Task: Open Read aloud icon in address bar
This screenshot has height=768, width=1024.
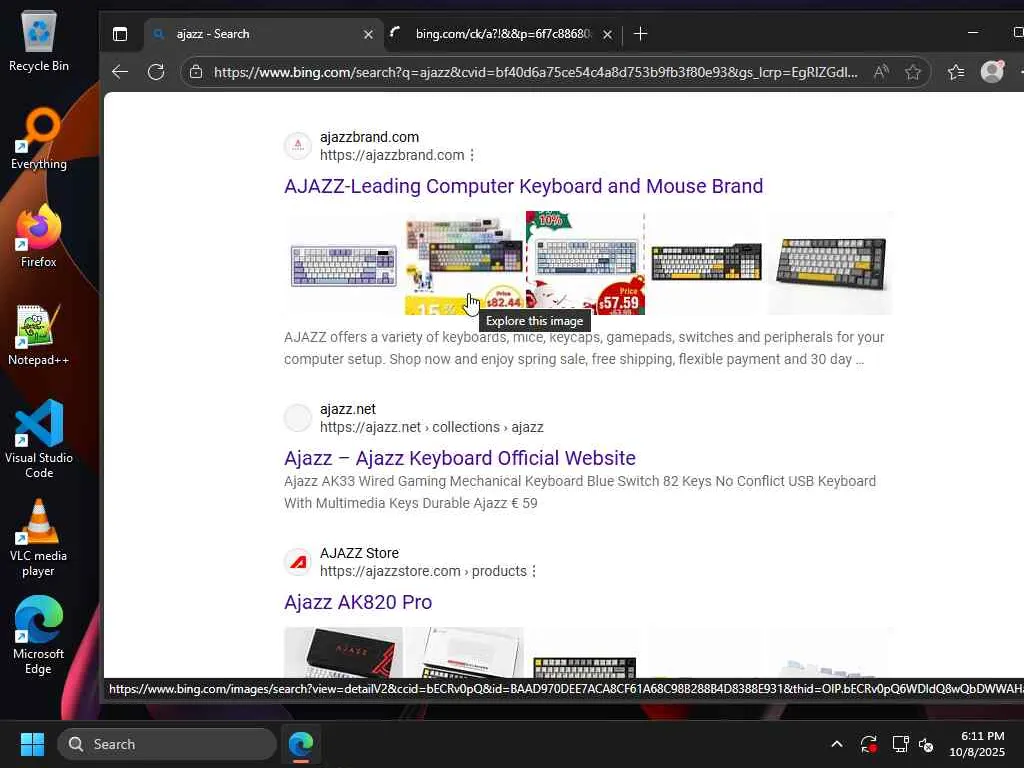Action: (x=881, y=72)
